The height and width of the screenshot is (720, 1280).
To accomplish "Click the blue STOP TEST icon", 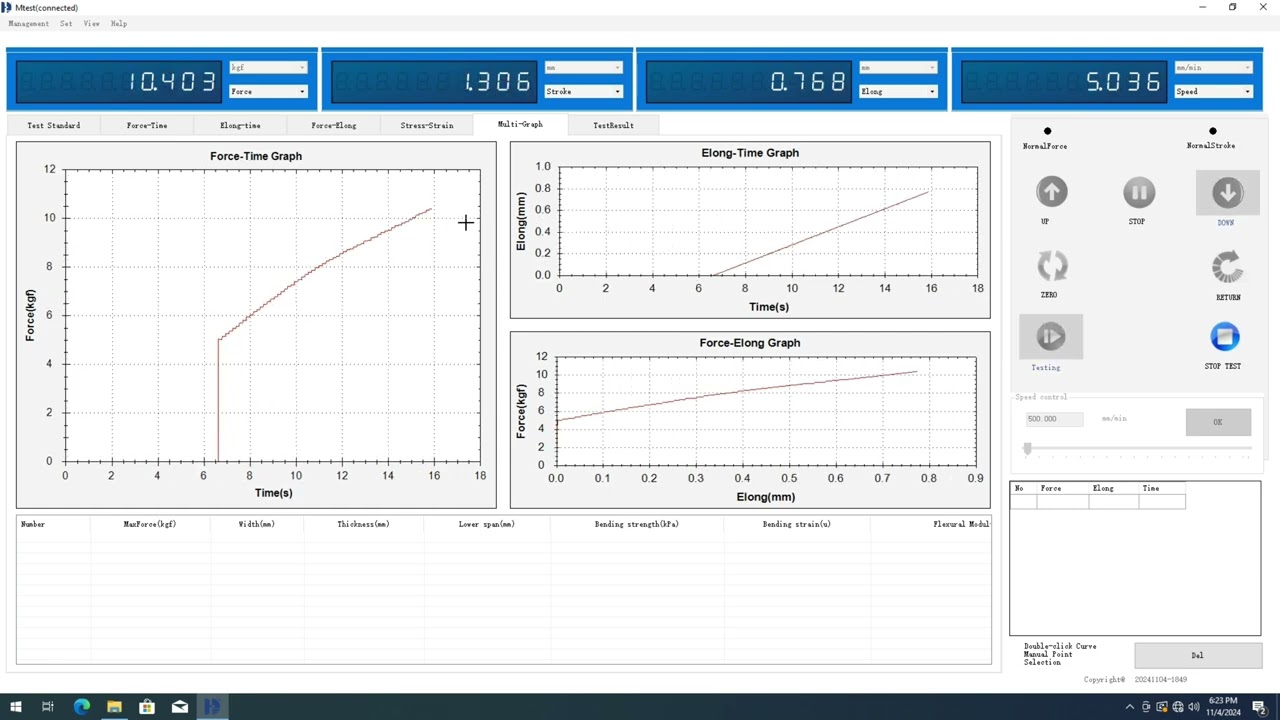I will coord(1224,337).
